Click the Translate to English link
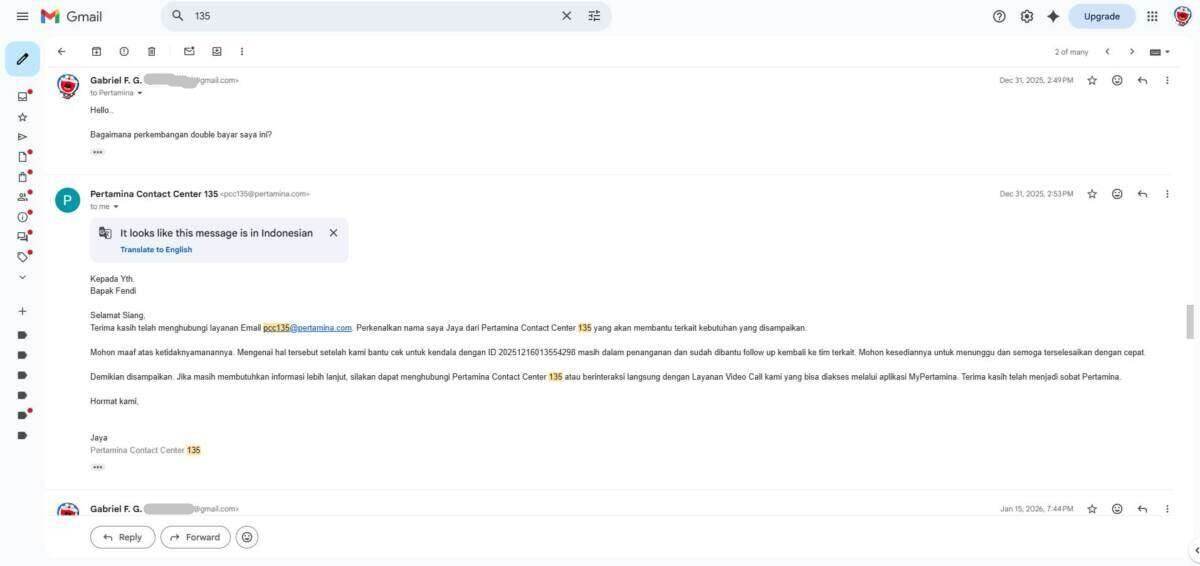The image size is (1200, 566). pyautogui.click(x=156, y=250)
